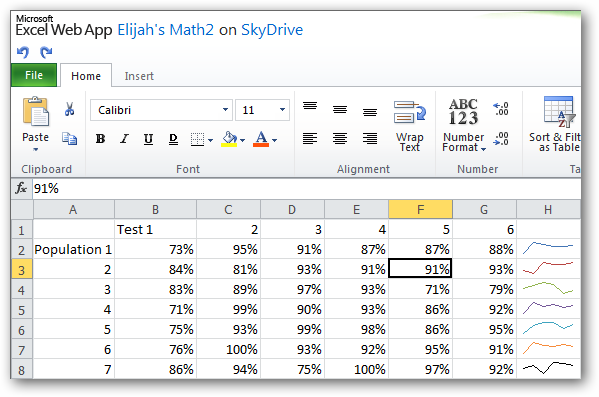
Task: Center text horizontally with align icon
Action: (x=340, y=138)
